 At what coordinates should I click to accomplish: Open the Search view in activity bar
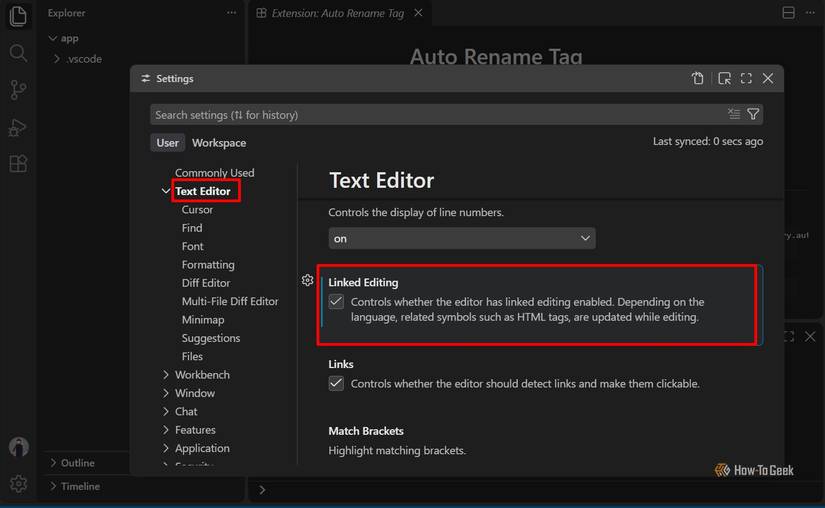click(x=18, y=53)
